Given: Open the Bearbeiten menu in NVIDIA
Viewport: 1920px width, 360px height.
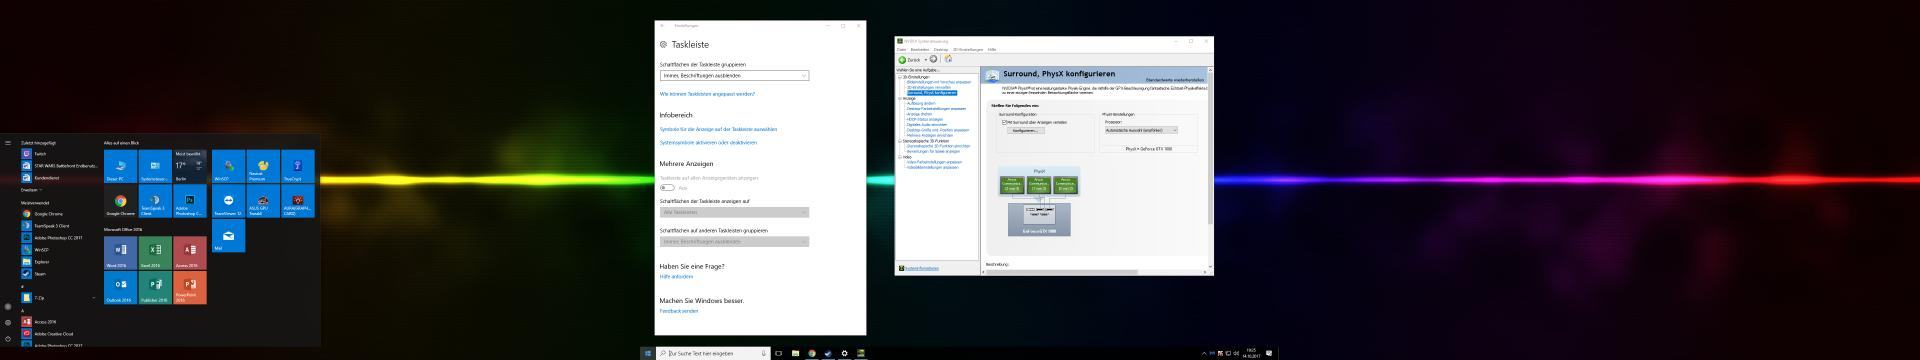Looking at the screenshot, I should [x=919, y=49].
